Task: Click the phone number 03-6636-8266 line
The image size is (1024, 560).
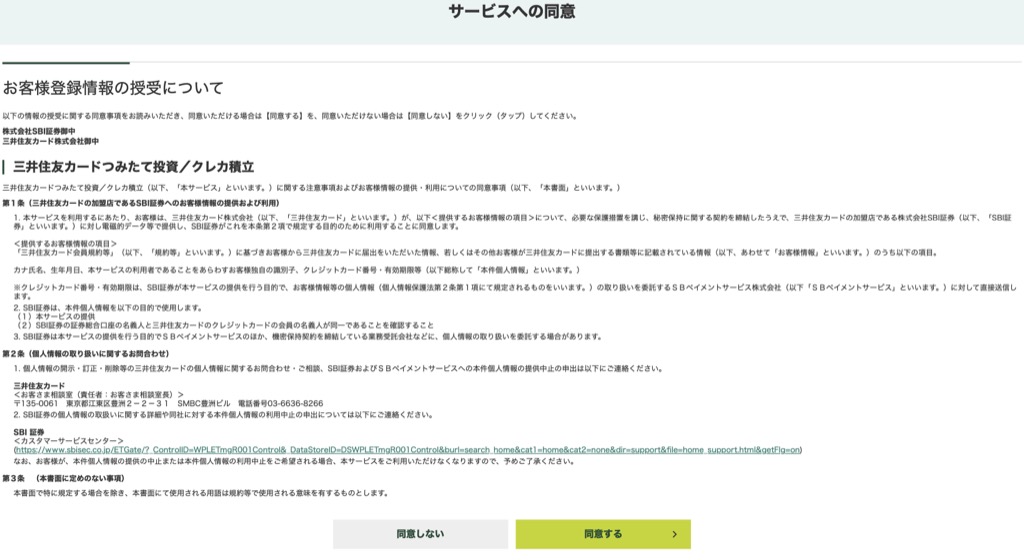Action: click(168, 403)
